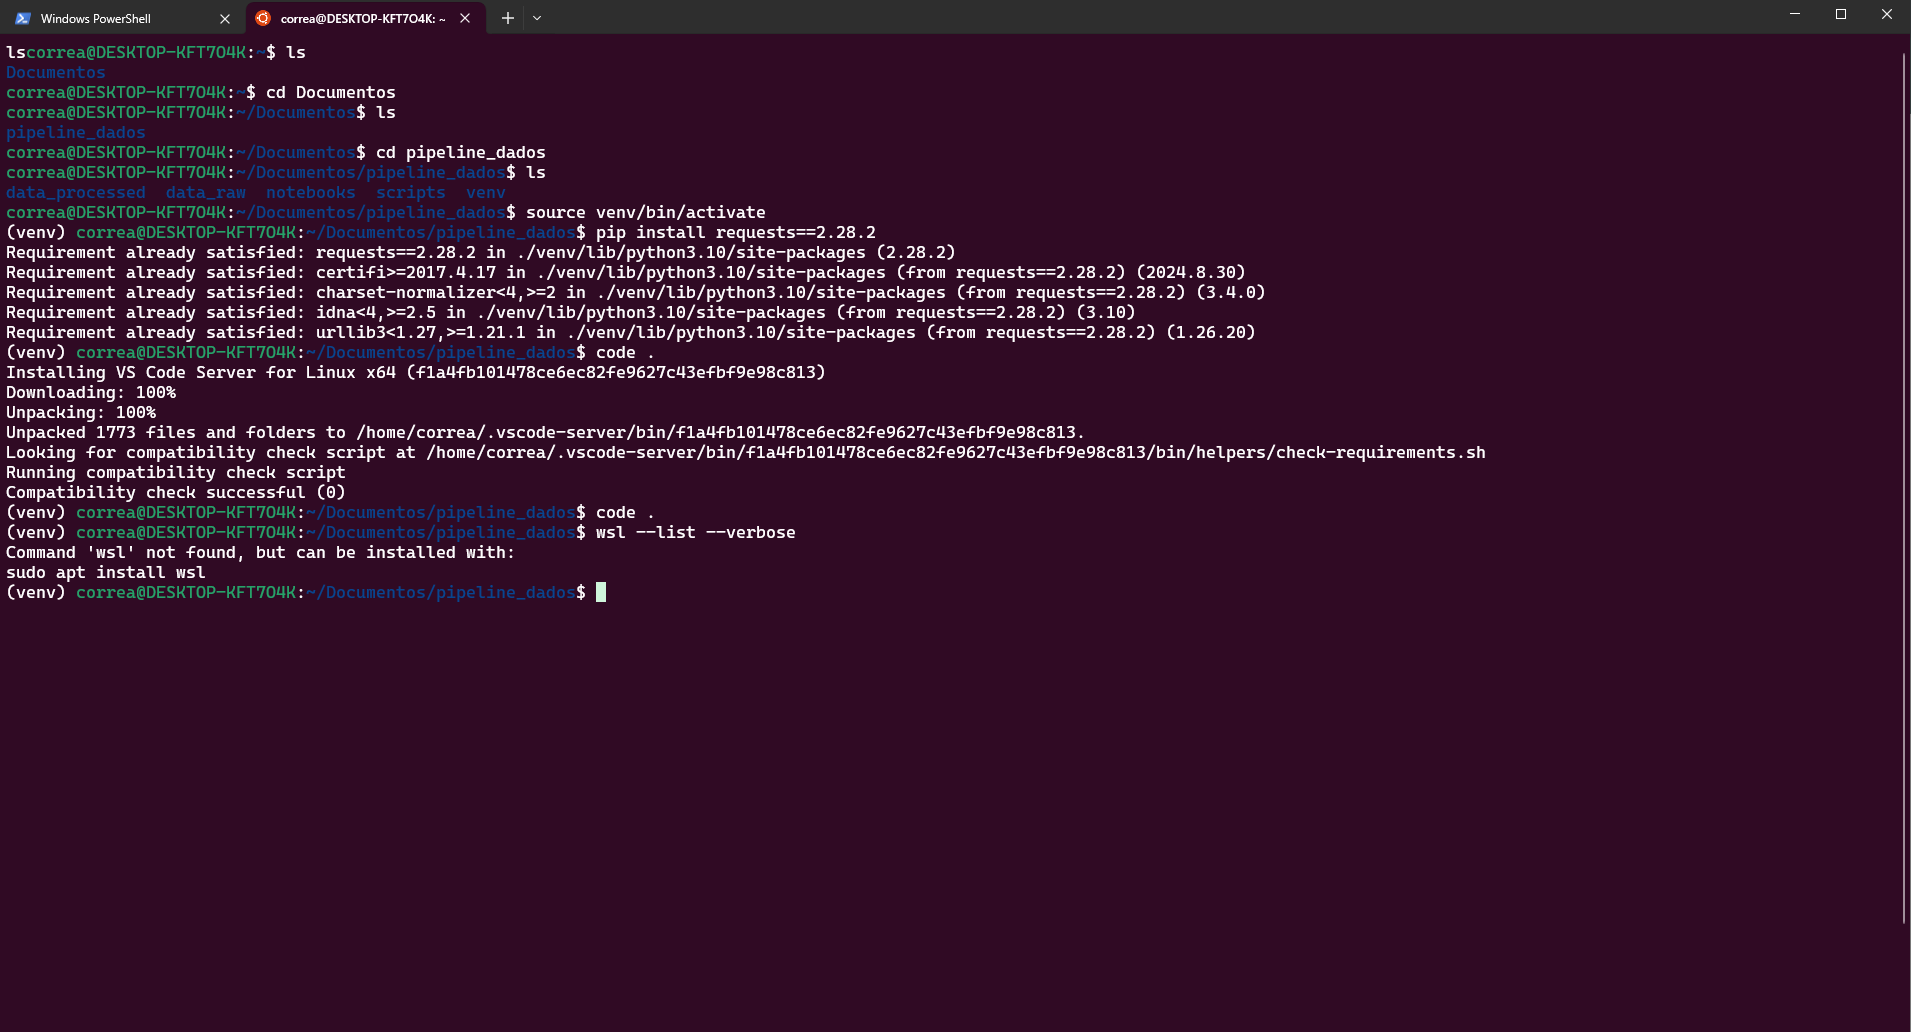Click 'sudo apt install wsl' suggestion line
The width and height of the screenshot is (1911, 1032).
(x=106, y=572)
